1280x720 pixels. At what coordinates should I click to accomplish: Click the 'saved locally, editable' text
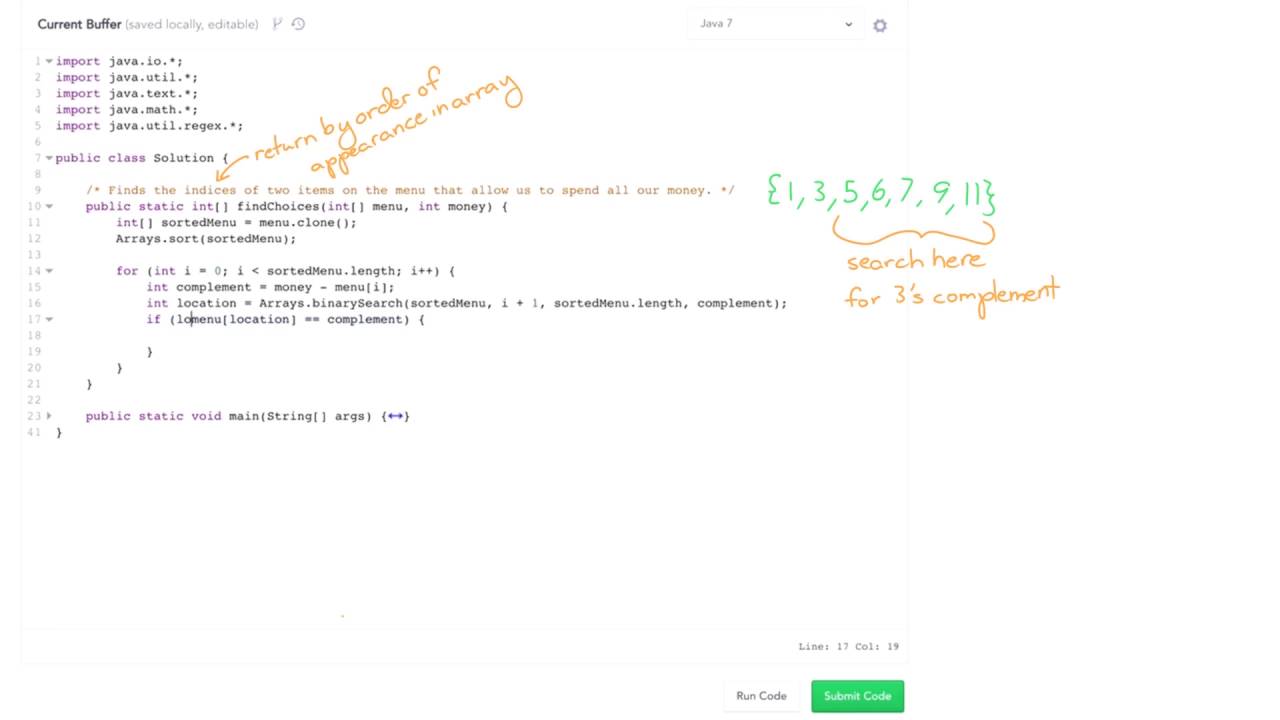coord(192,24)
